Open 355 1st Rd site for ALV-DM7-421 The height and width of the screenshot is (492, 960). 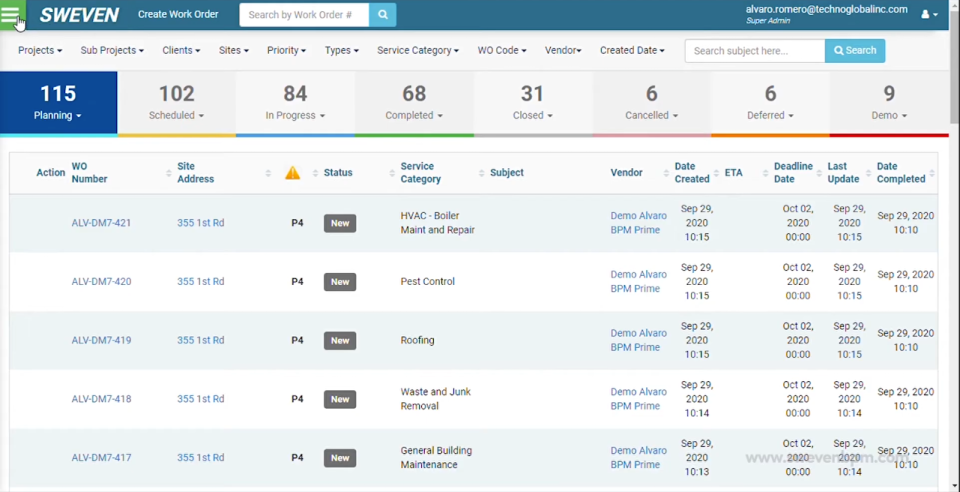(x=201, y=223)
